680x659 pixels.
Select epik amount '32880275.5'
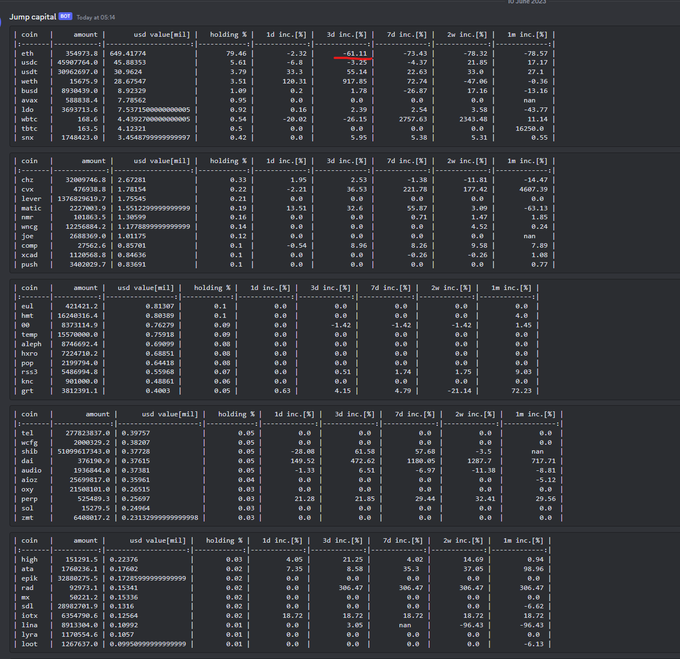coord(78,579)
